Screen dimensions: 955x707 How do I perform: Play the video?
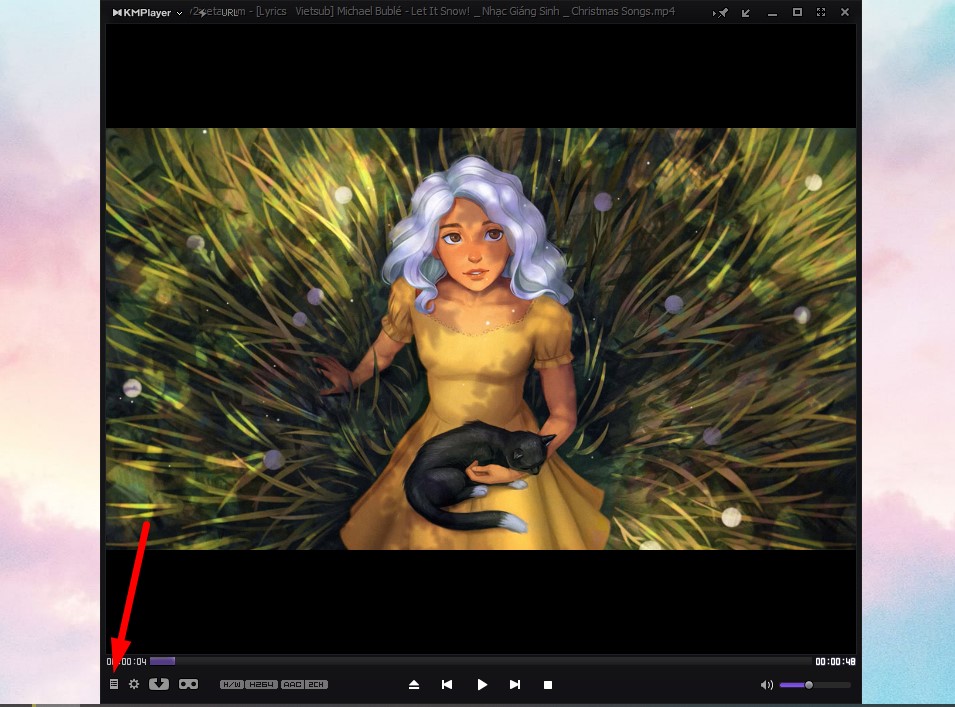click(x=482, y=685)
